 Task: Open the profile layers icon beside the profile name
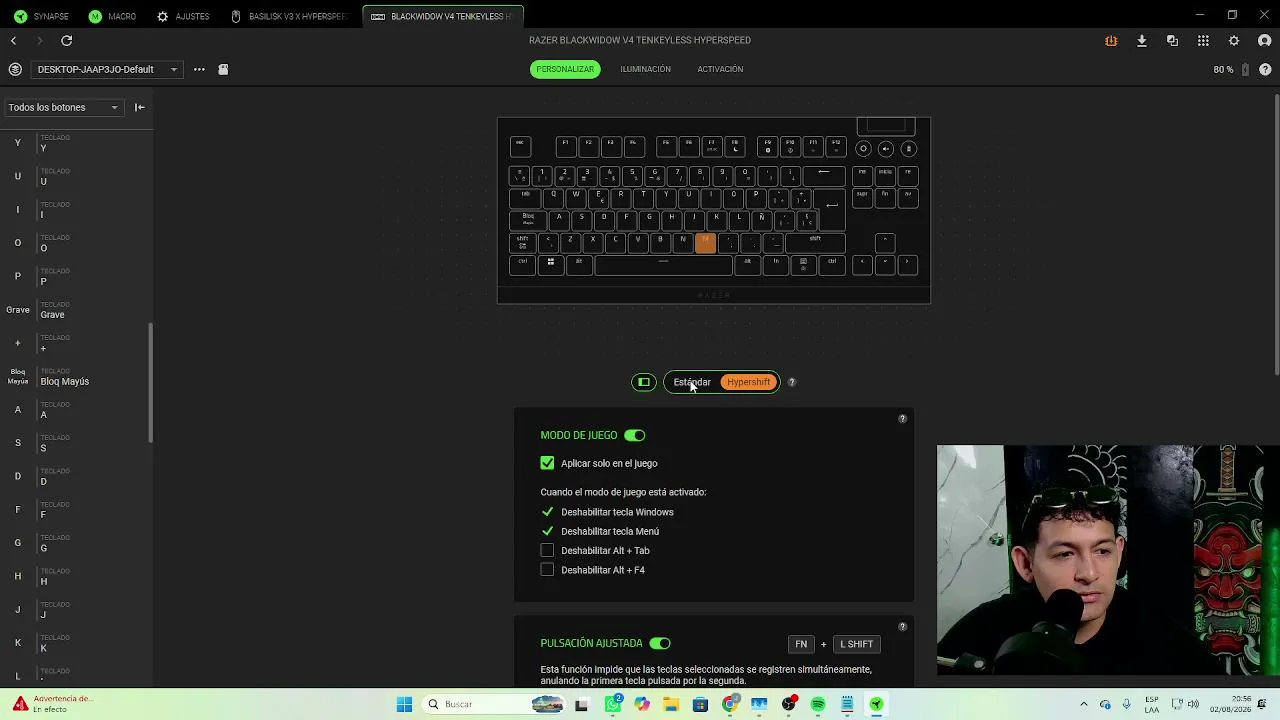[x=15, y=69]
